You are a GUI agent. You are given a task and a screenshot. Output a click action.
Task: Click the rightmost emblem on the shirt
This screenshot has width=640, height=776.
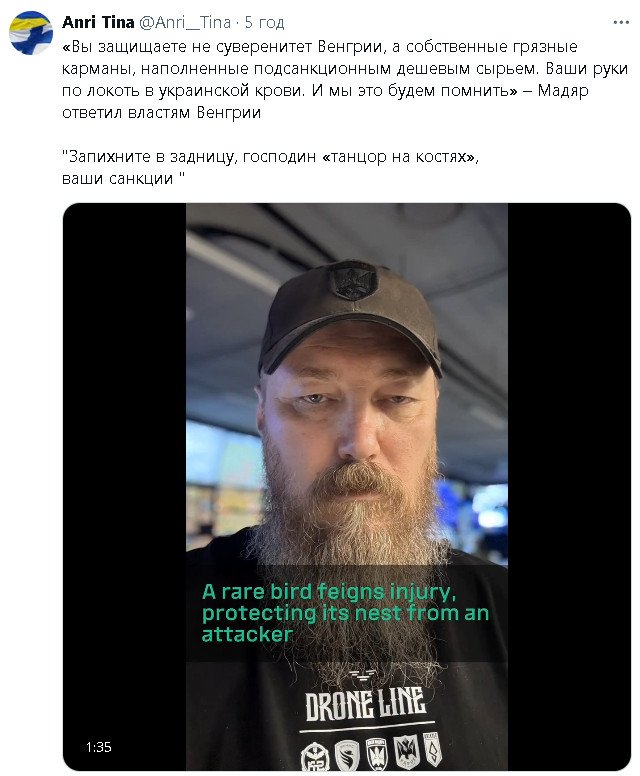[x=433, y=748]
